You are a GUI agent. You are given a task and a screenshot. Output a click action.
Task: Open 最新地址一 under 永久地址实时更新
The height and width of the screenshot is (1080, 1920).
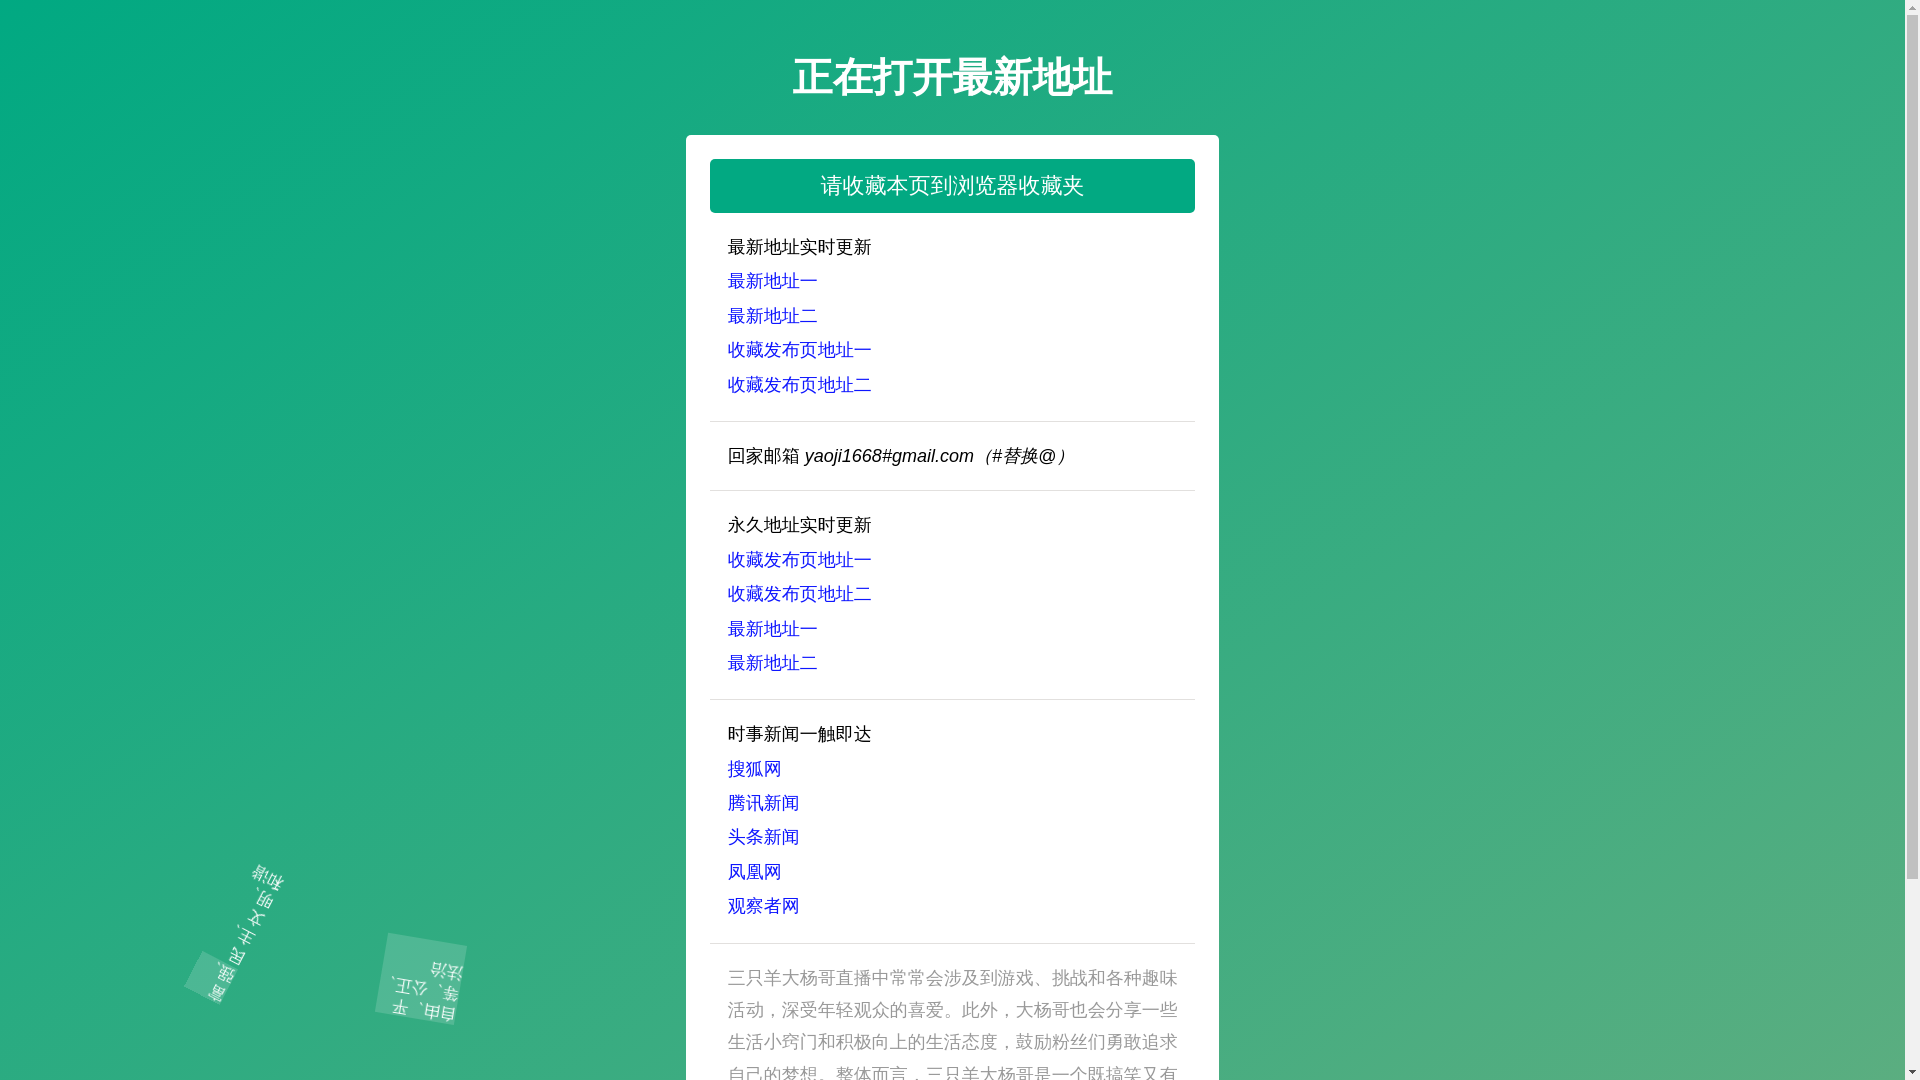pos(772,629)
